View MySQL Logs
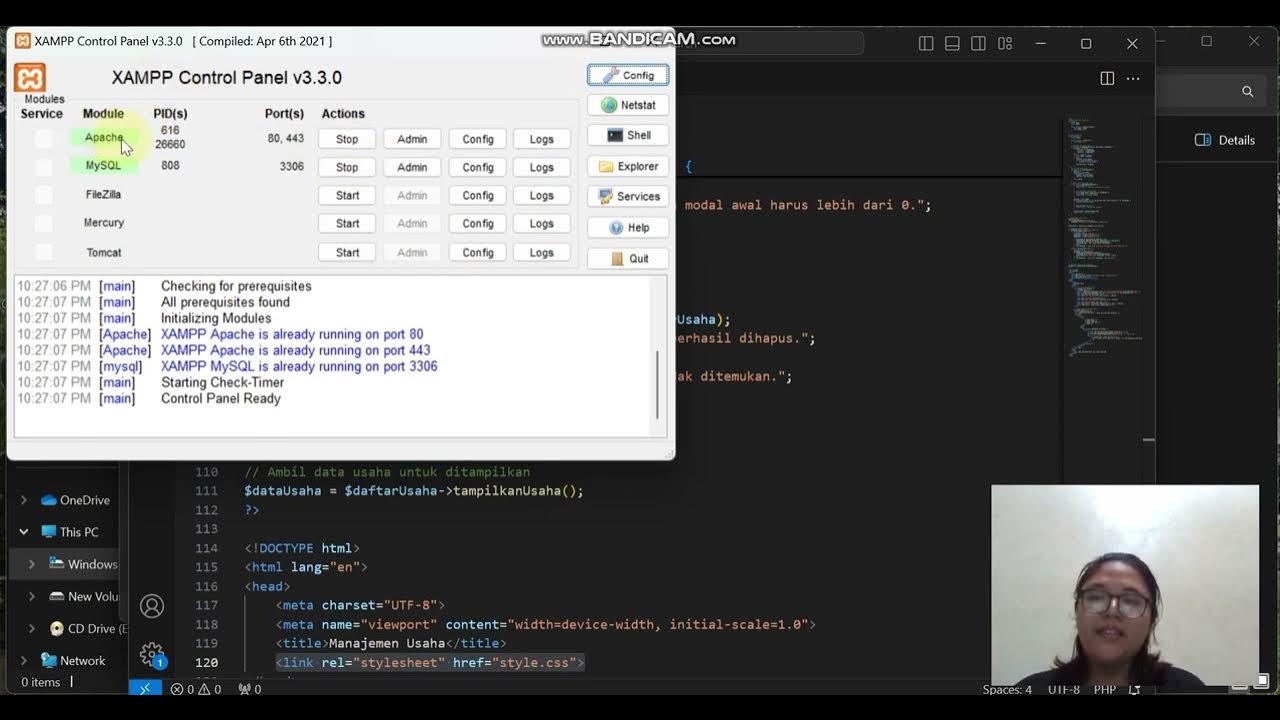 coord(542,167)
